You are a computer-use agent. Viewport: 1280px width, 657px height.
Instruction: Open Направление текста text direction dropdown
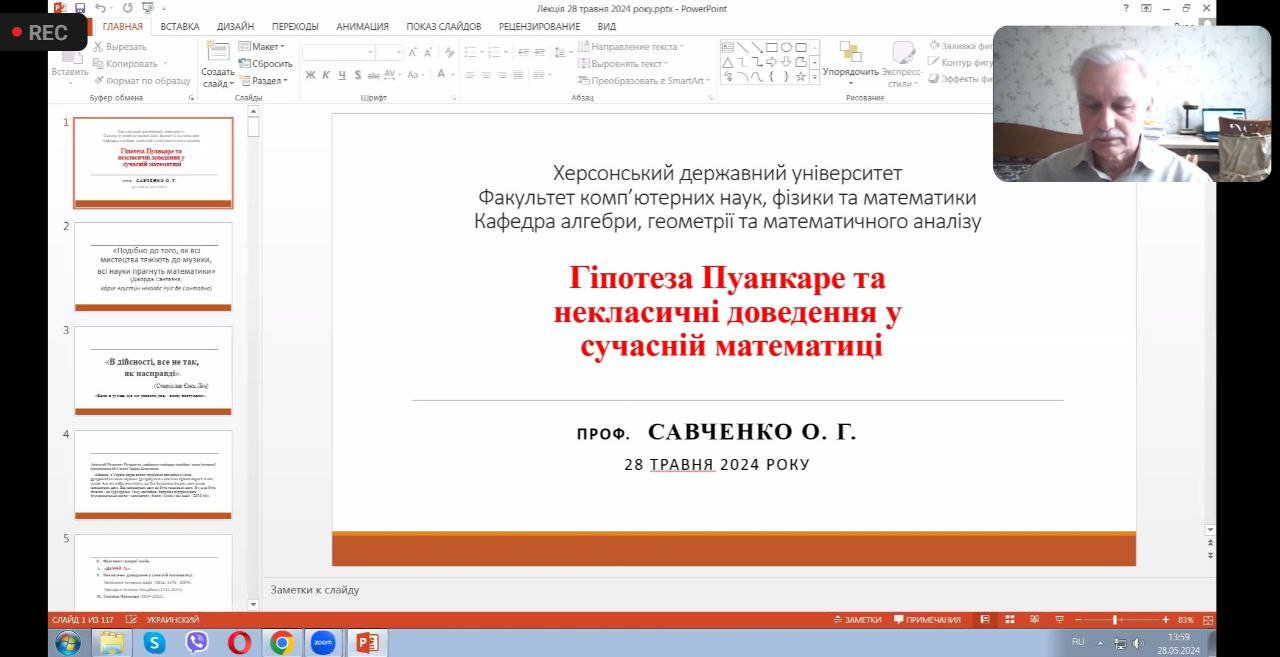pos(631,46)
